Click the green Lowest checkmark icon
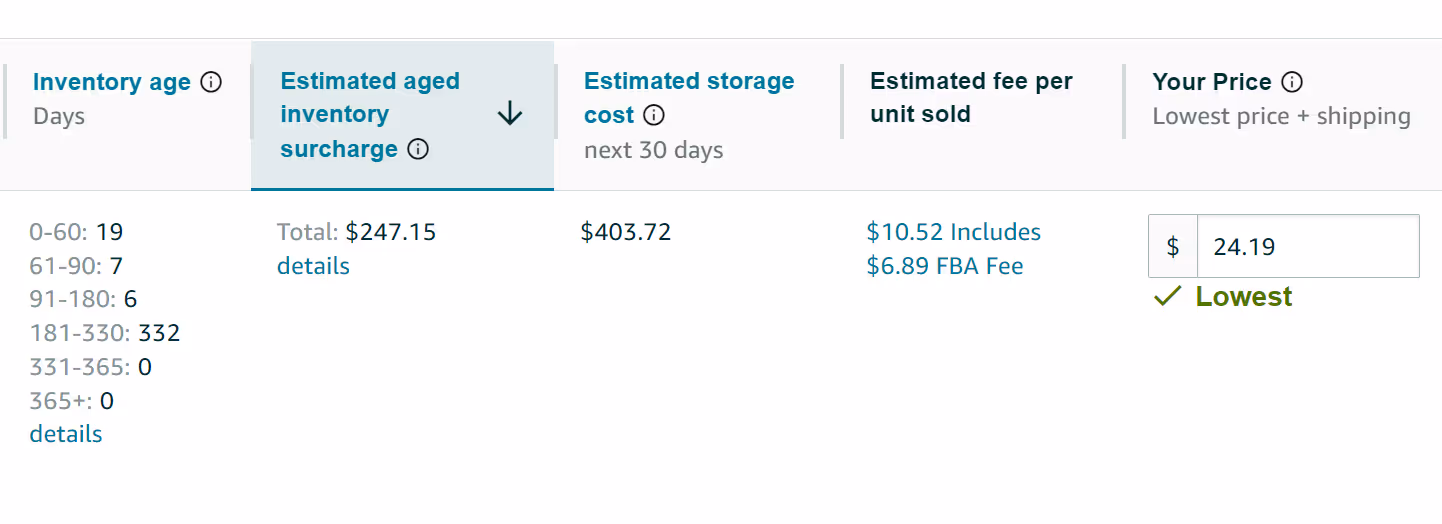This screenshot has height=524, width=1442. pos(1167,297)
